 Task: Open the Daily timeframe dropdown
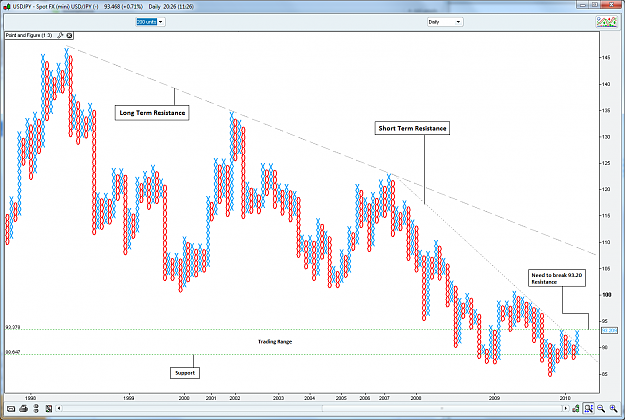pos(445,22)
